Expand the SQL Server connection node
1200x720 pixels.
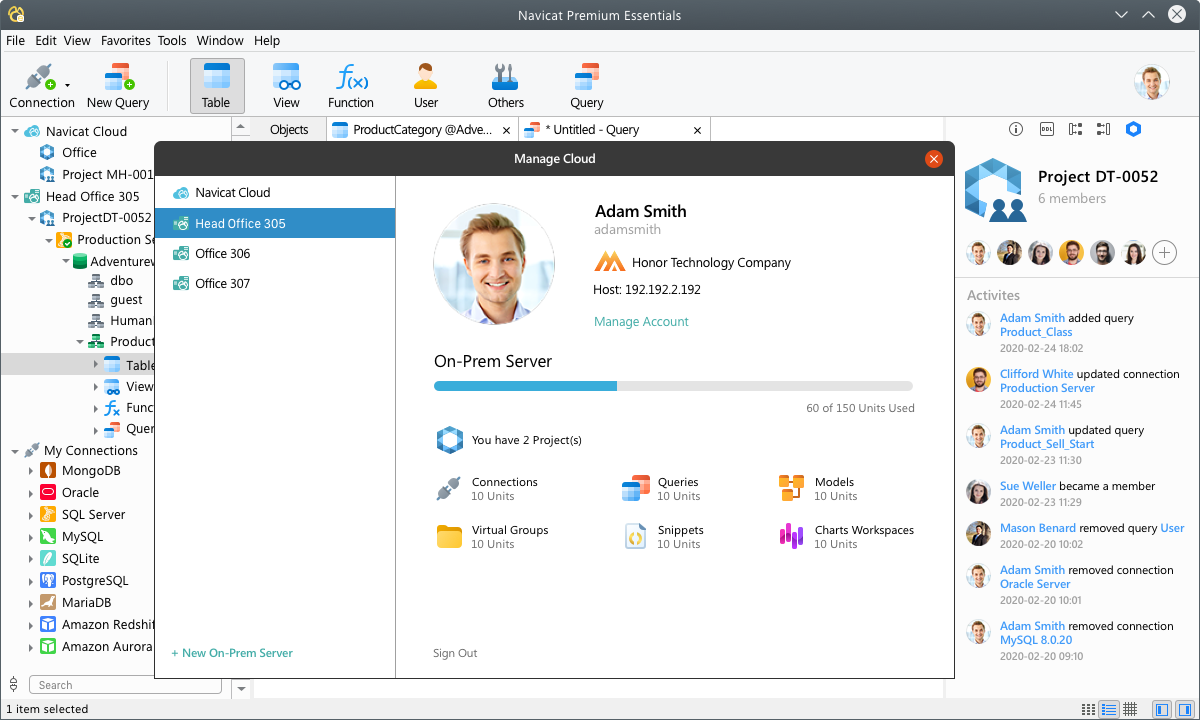pos(31,515)
